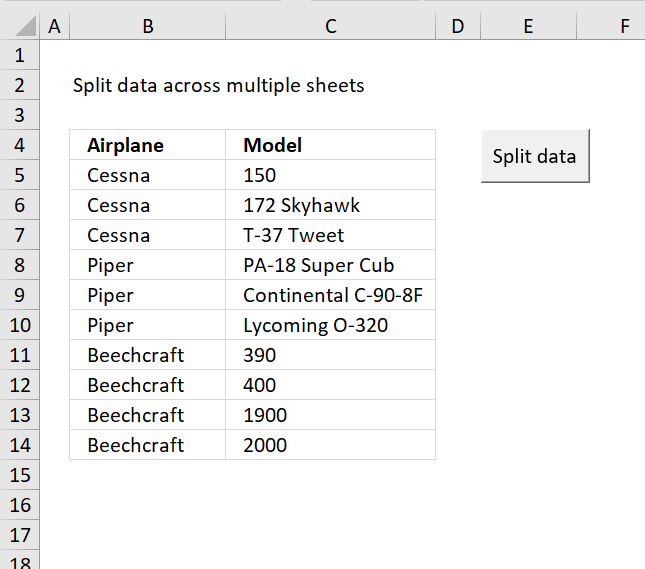This screenshot has width=645, height=569.
Task: Select the cell containing 2000
Action: (331, 446)
